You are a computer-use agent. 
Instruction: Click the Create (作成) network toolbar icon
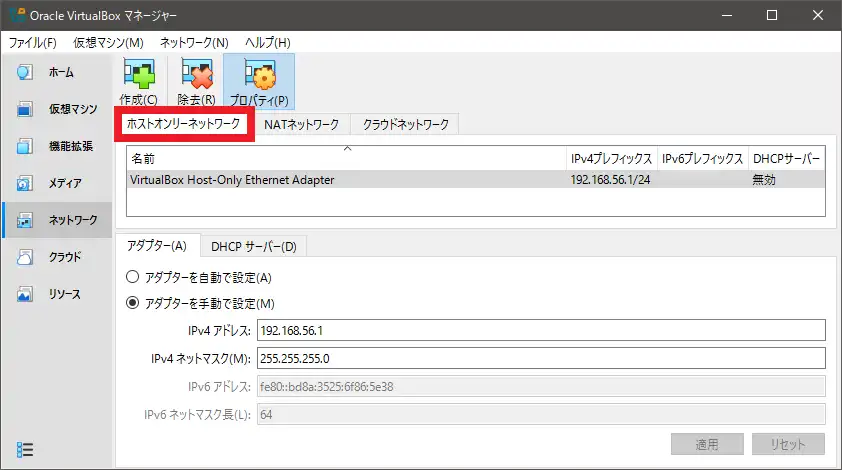(x=139, y=82)
